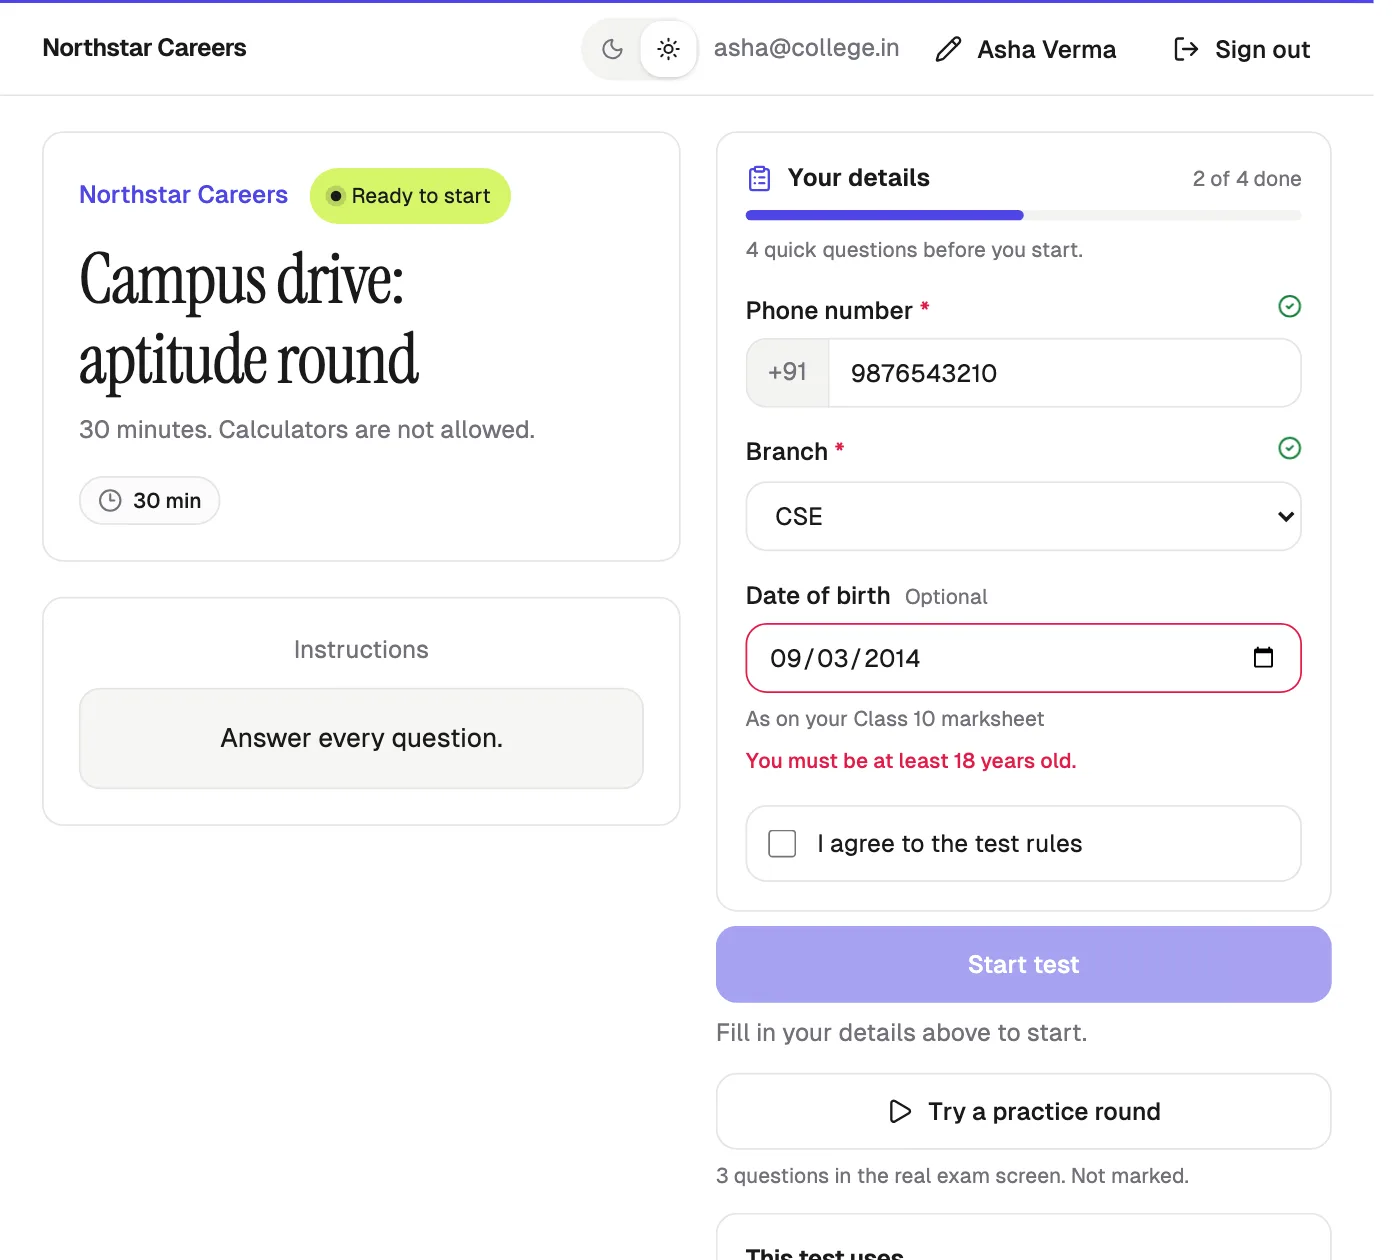Click the pencil edit icon beside Asha Verma
Viewport: 1400px width, 1260px height.
coord(948,49)
